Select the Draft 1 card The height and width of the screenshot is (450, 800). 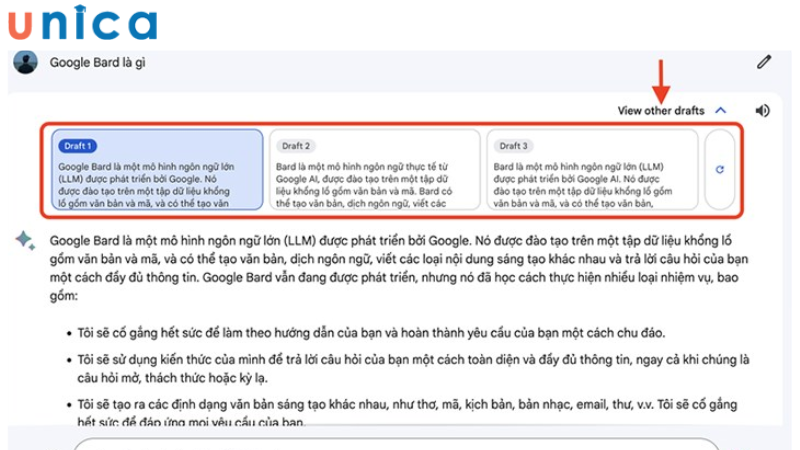click(x=157, y=169)
